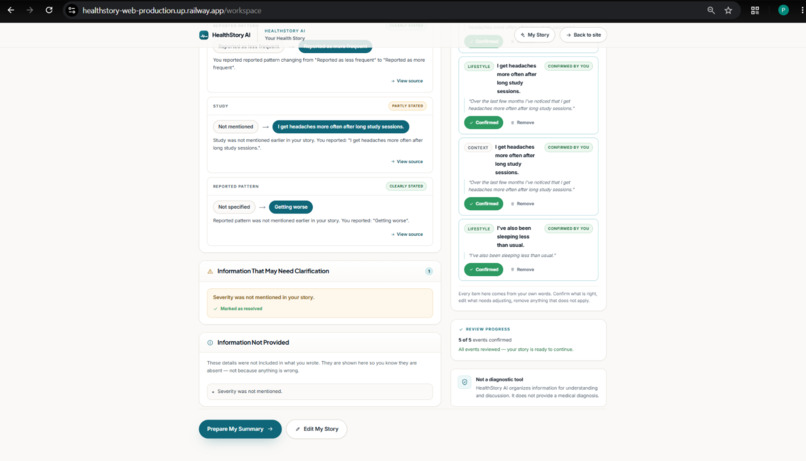Click the Severity was not mentioned notice

(x=320, y=303)
